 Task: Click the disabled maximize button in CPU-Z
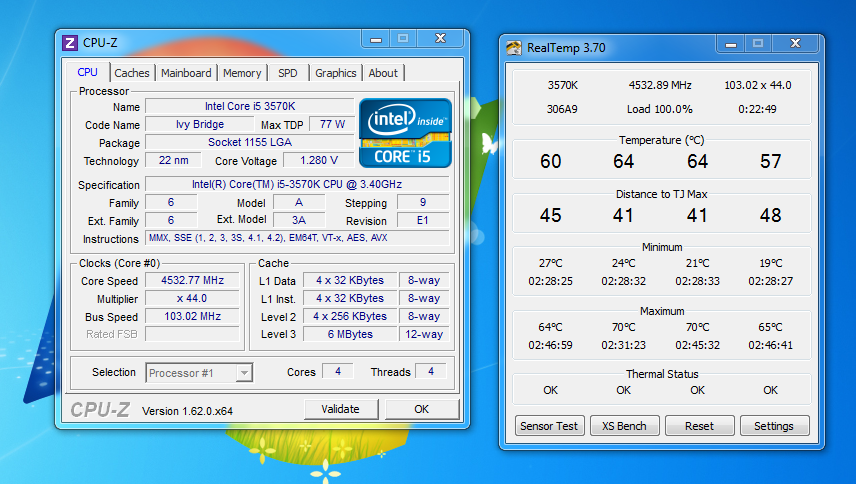click(403, 39)
